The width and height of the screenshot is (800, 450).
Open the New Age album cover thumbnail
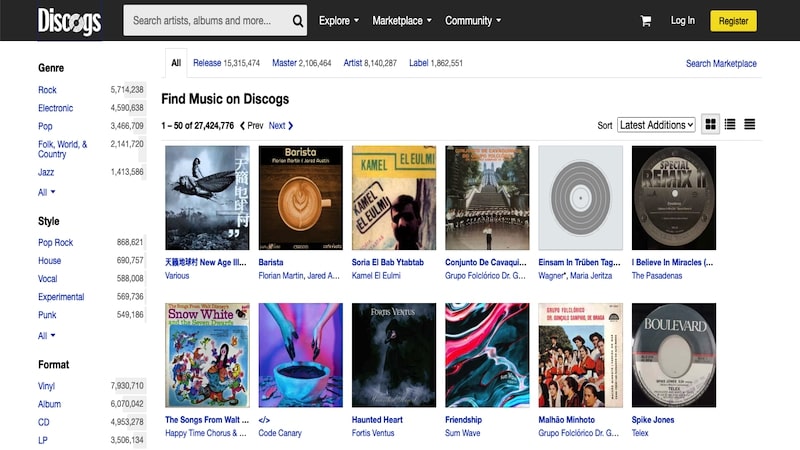(x=207, y=198)
